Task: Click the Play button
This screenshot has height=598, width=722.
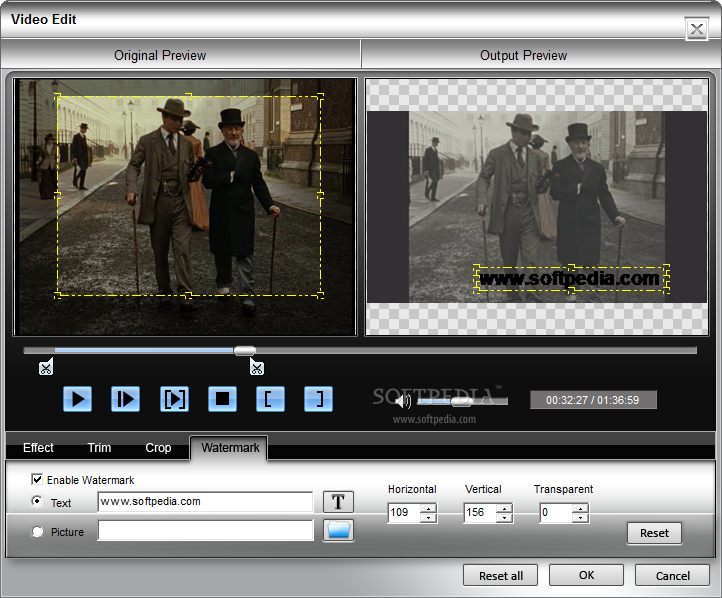Action: point(77,399)
